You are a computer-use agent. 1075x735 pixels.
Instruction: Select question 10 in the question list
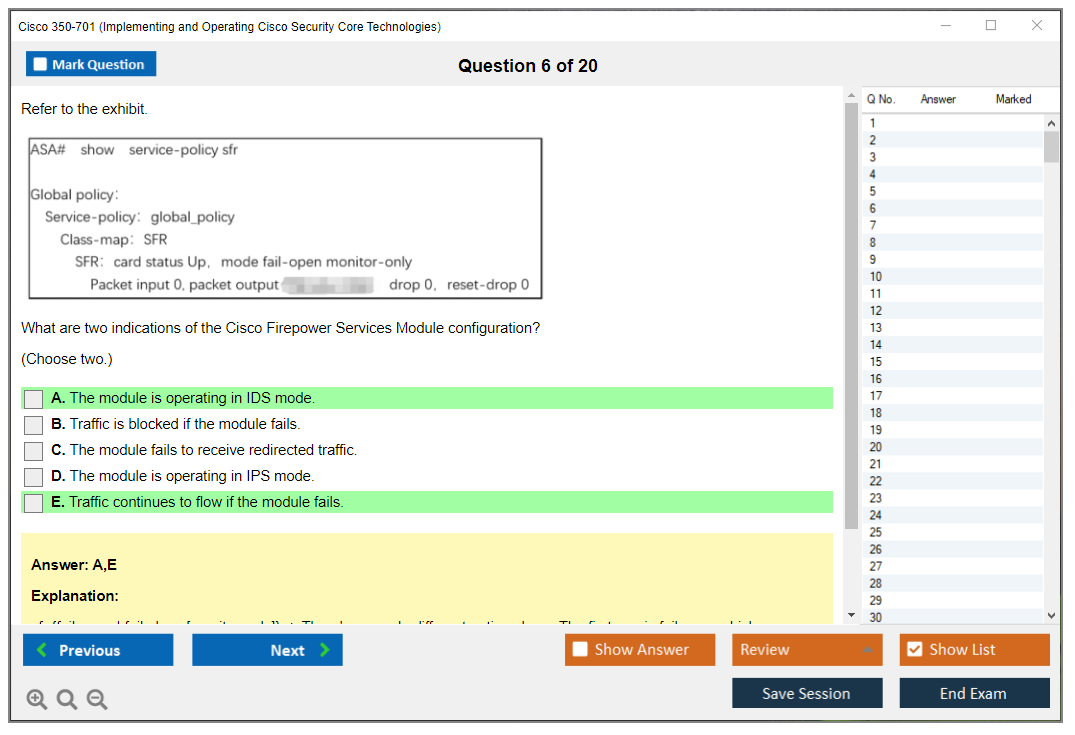click(x=900, y=276)
